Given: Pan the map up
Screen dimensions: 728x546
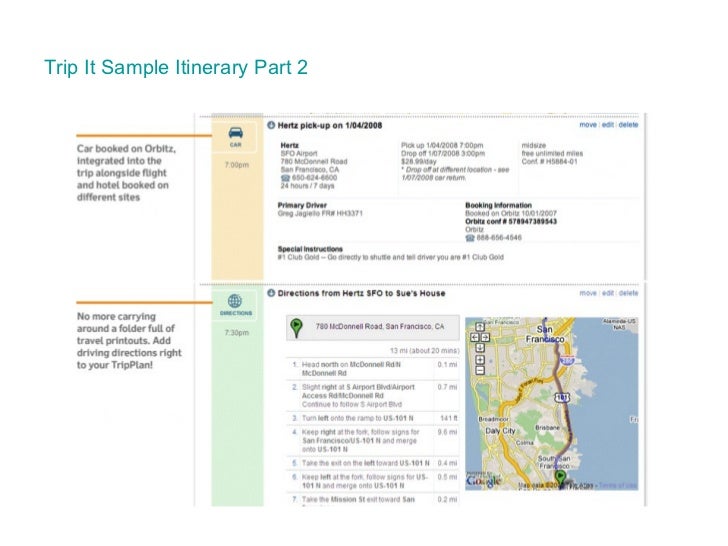Looking at the screenshot, I should [480, 327].
